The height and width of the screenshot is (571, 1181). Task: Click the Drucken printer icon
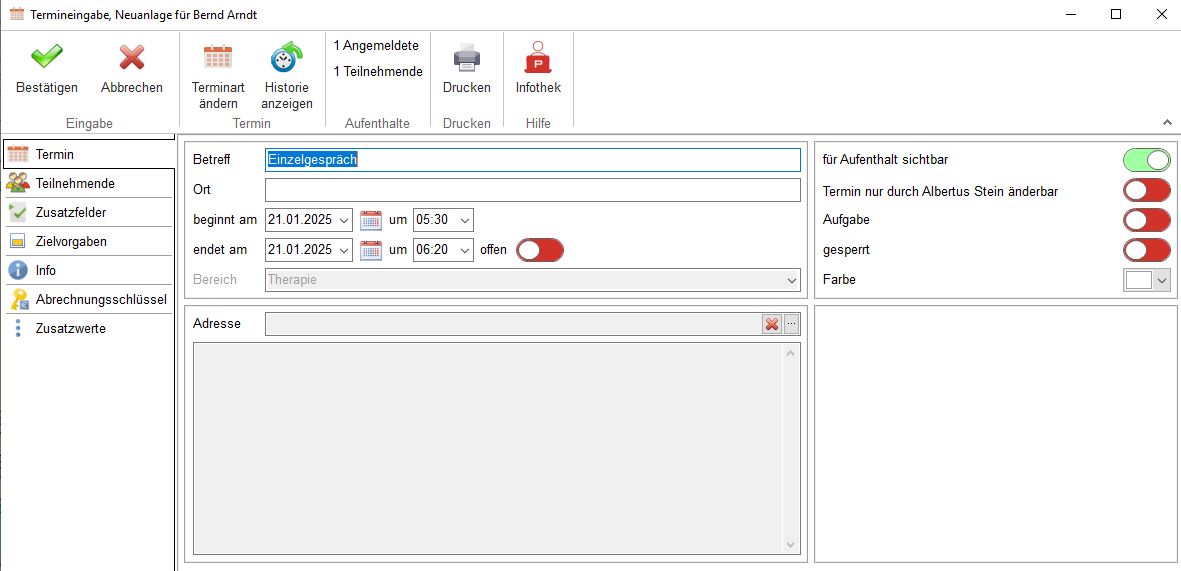coord(466,58)
